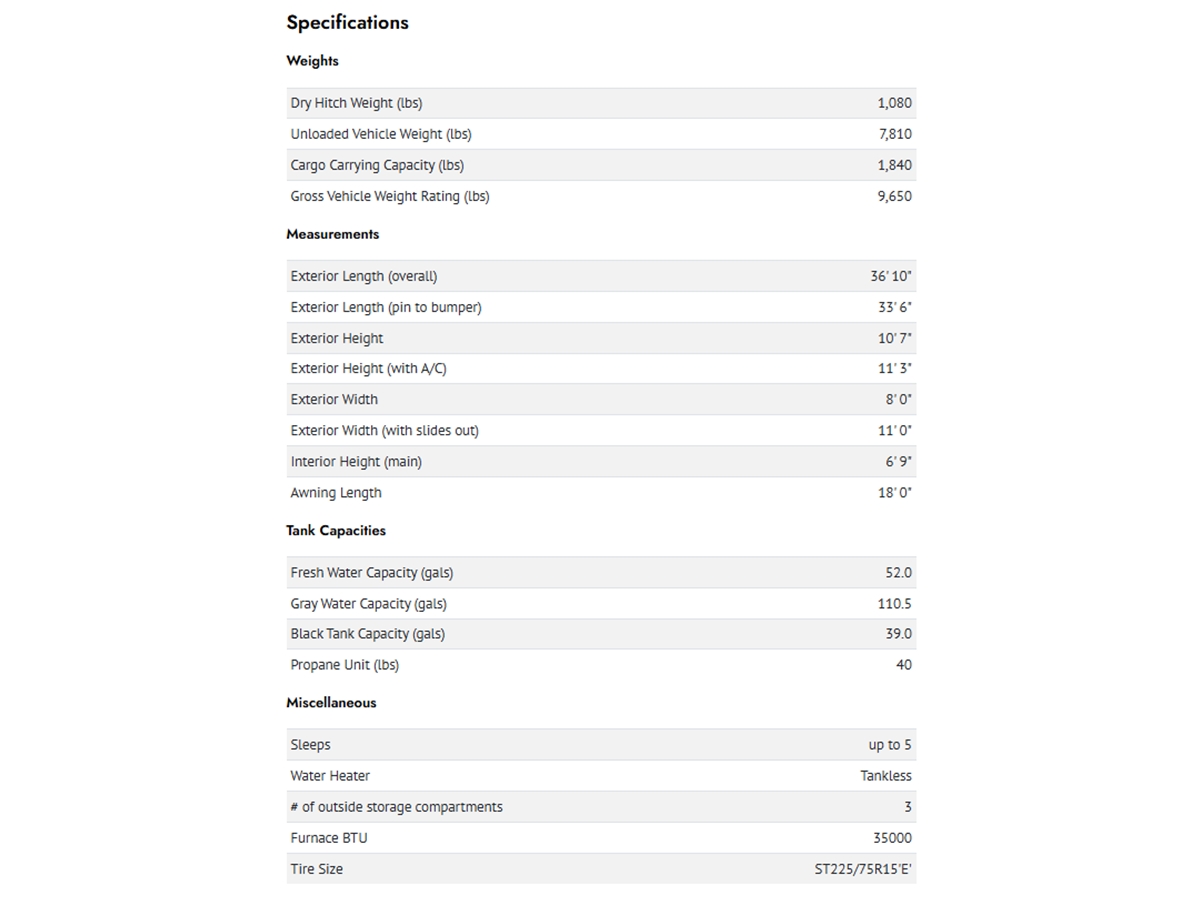Screen dimensions: 1200x900
Task: Click the Gray Water Capacity value 110.5
Action: [894, 604]
